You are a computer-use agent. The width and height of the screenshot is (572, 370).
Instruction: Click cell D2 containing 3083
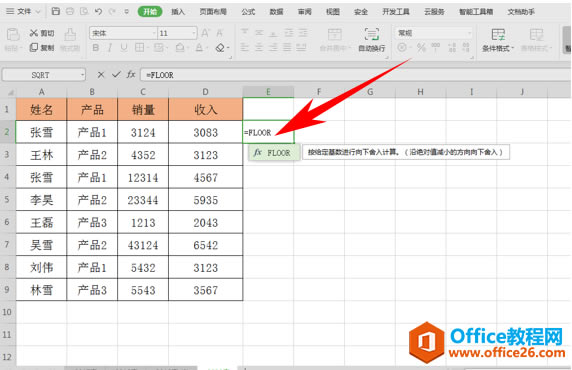tap(206, 132)
